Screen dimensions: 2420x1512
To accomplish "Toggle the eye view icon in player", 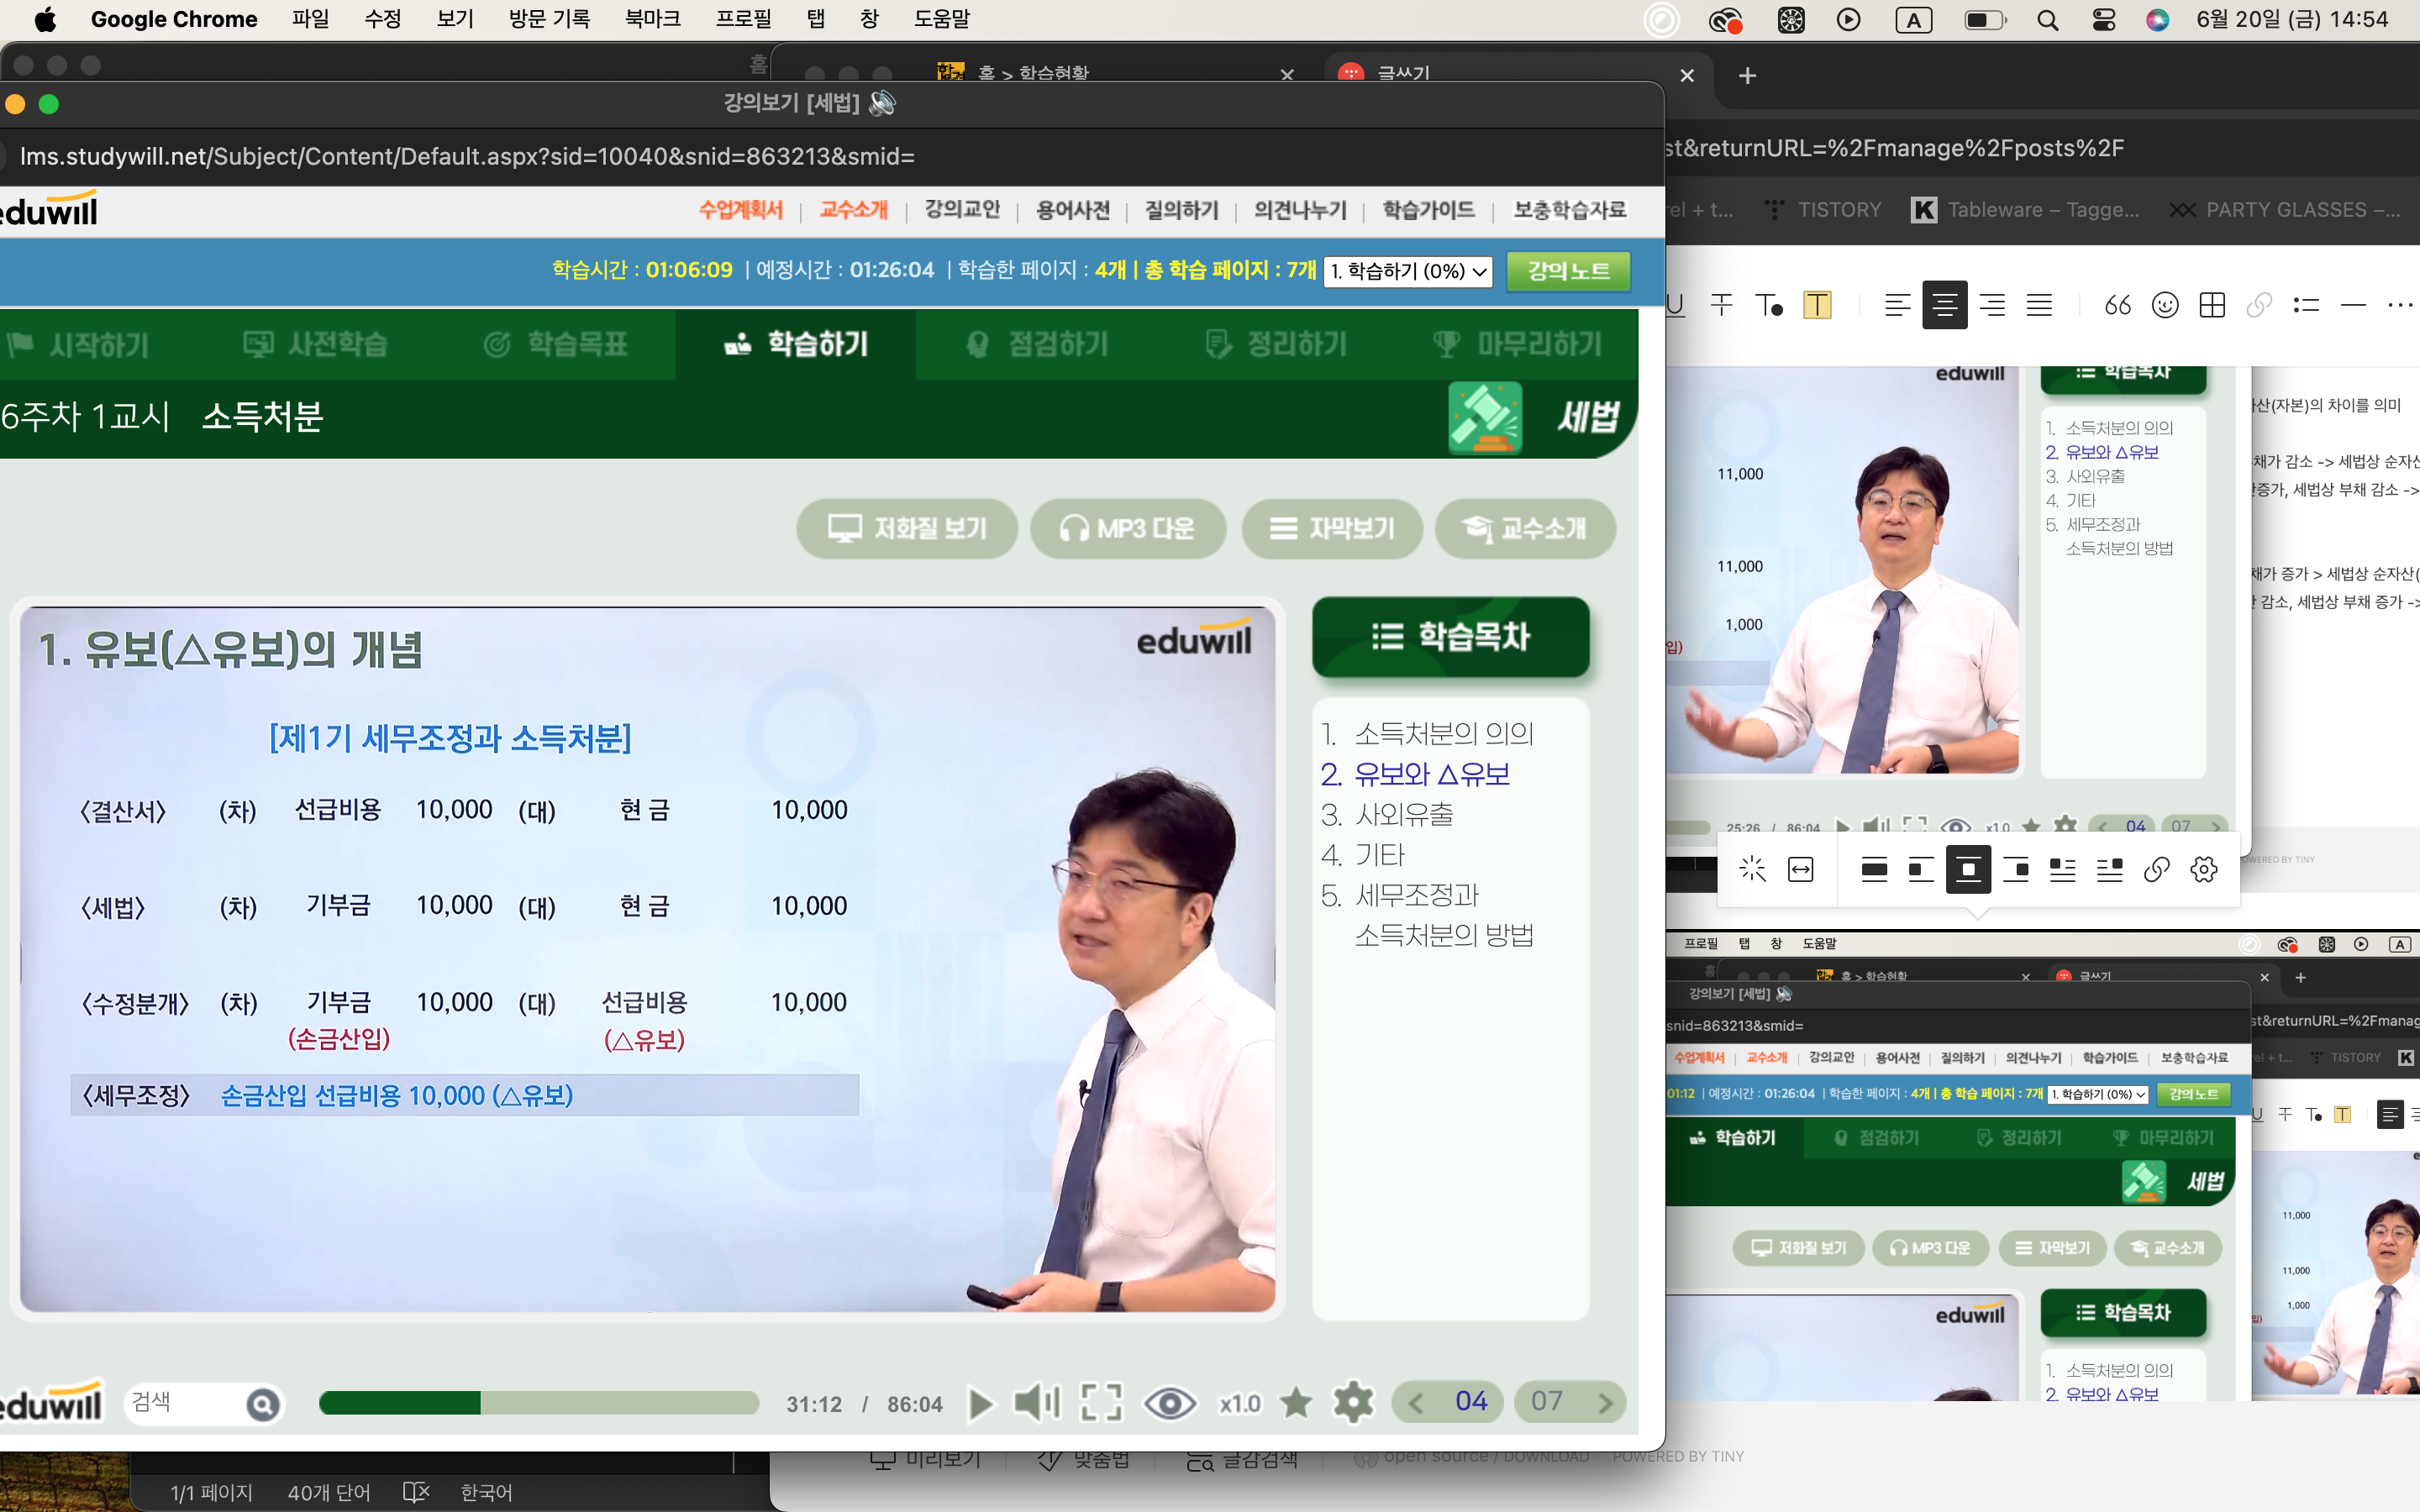I will (x=1169, y=1403).
